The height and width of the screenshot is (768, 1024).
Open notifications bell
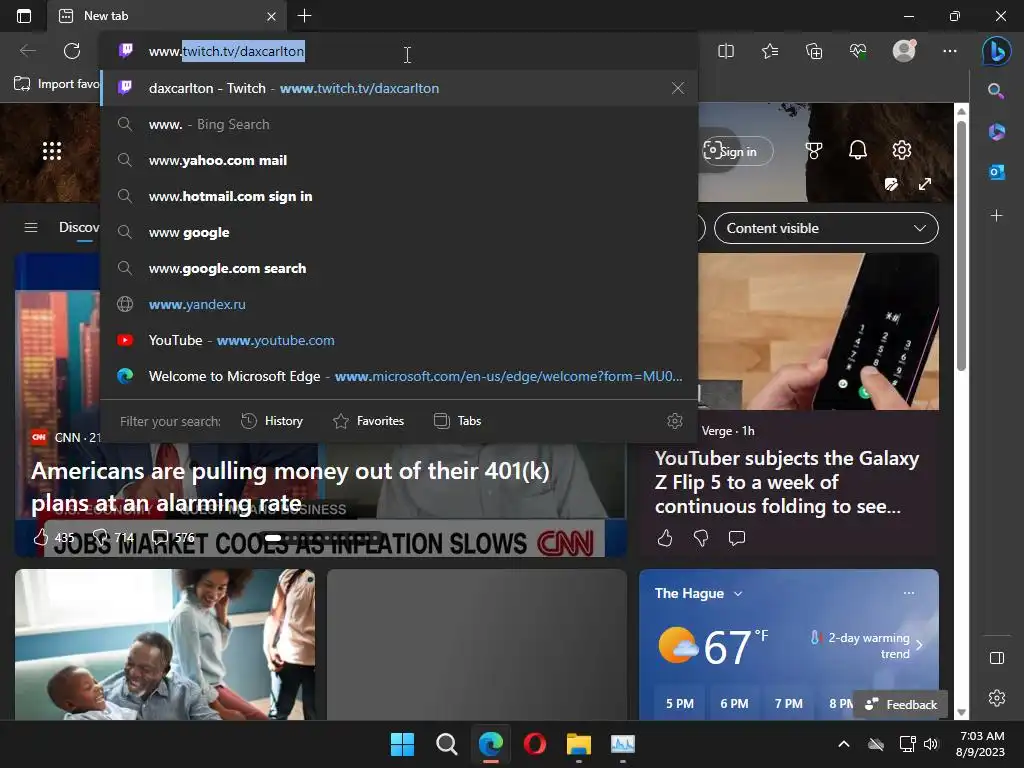pyautogui.click(x=857, y=150)
